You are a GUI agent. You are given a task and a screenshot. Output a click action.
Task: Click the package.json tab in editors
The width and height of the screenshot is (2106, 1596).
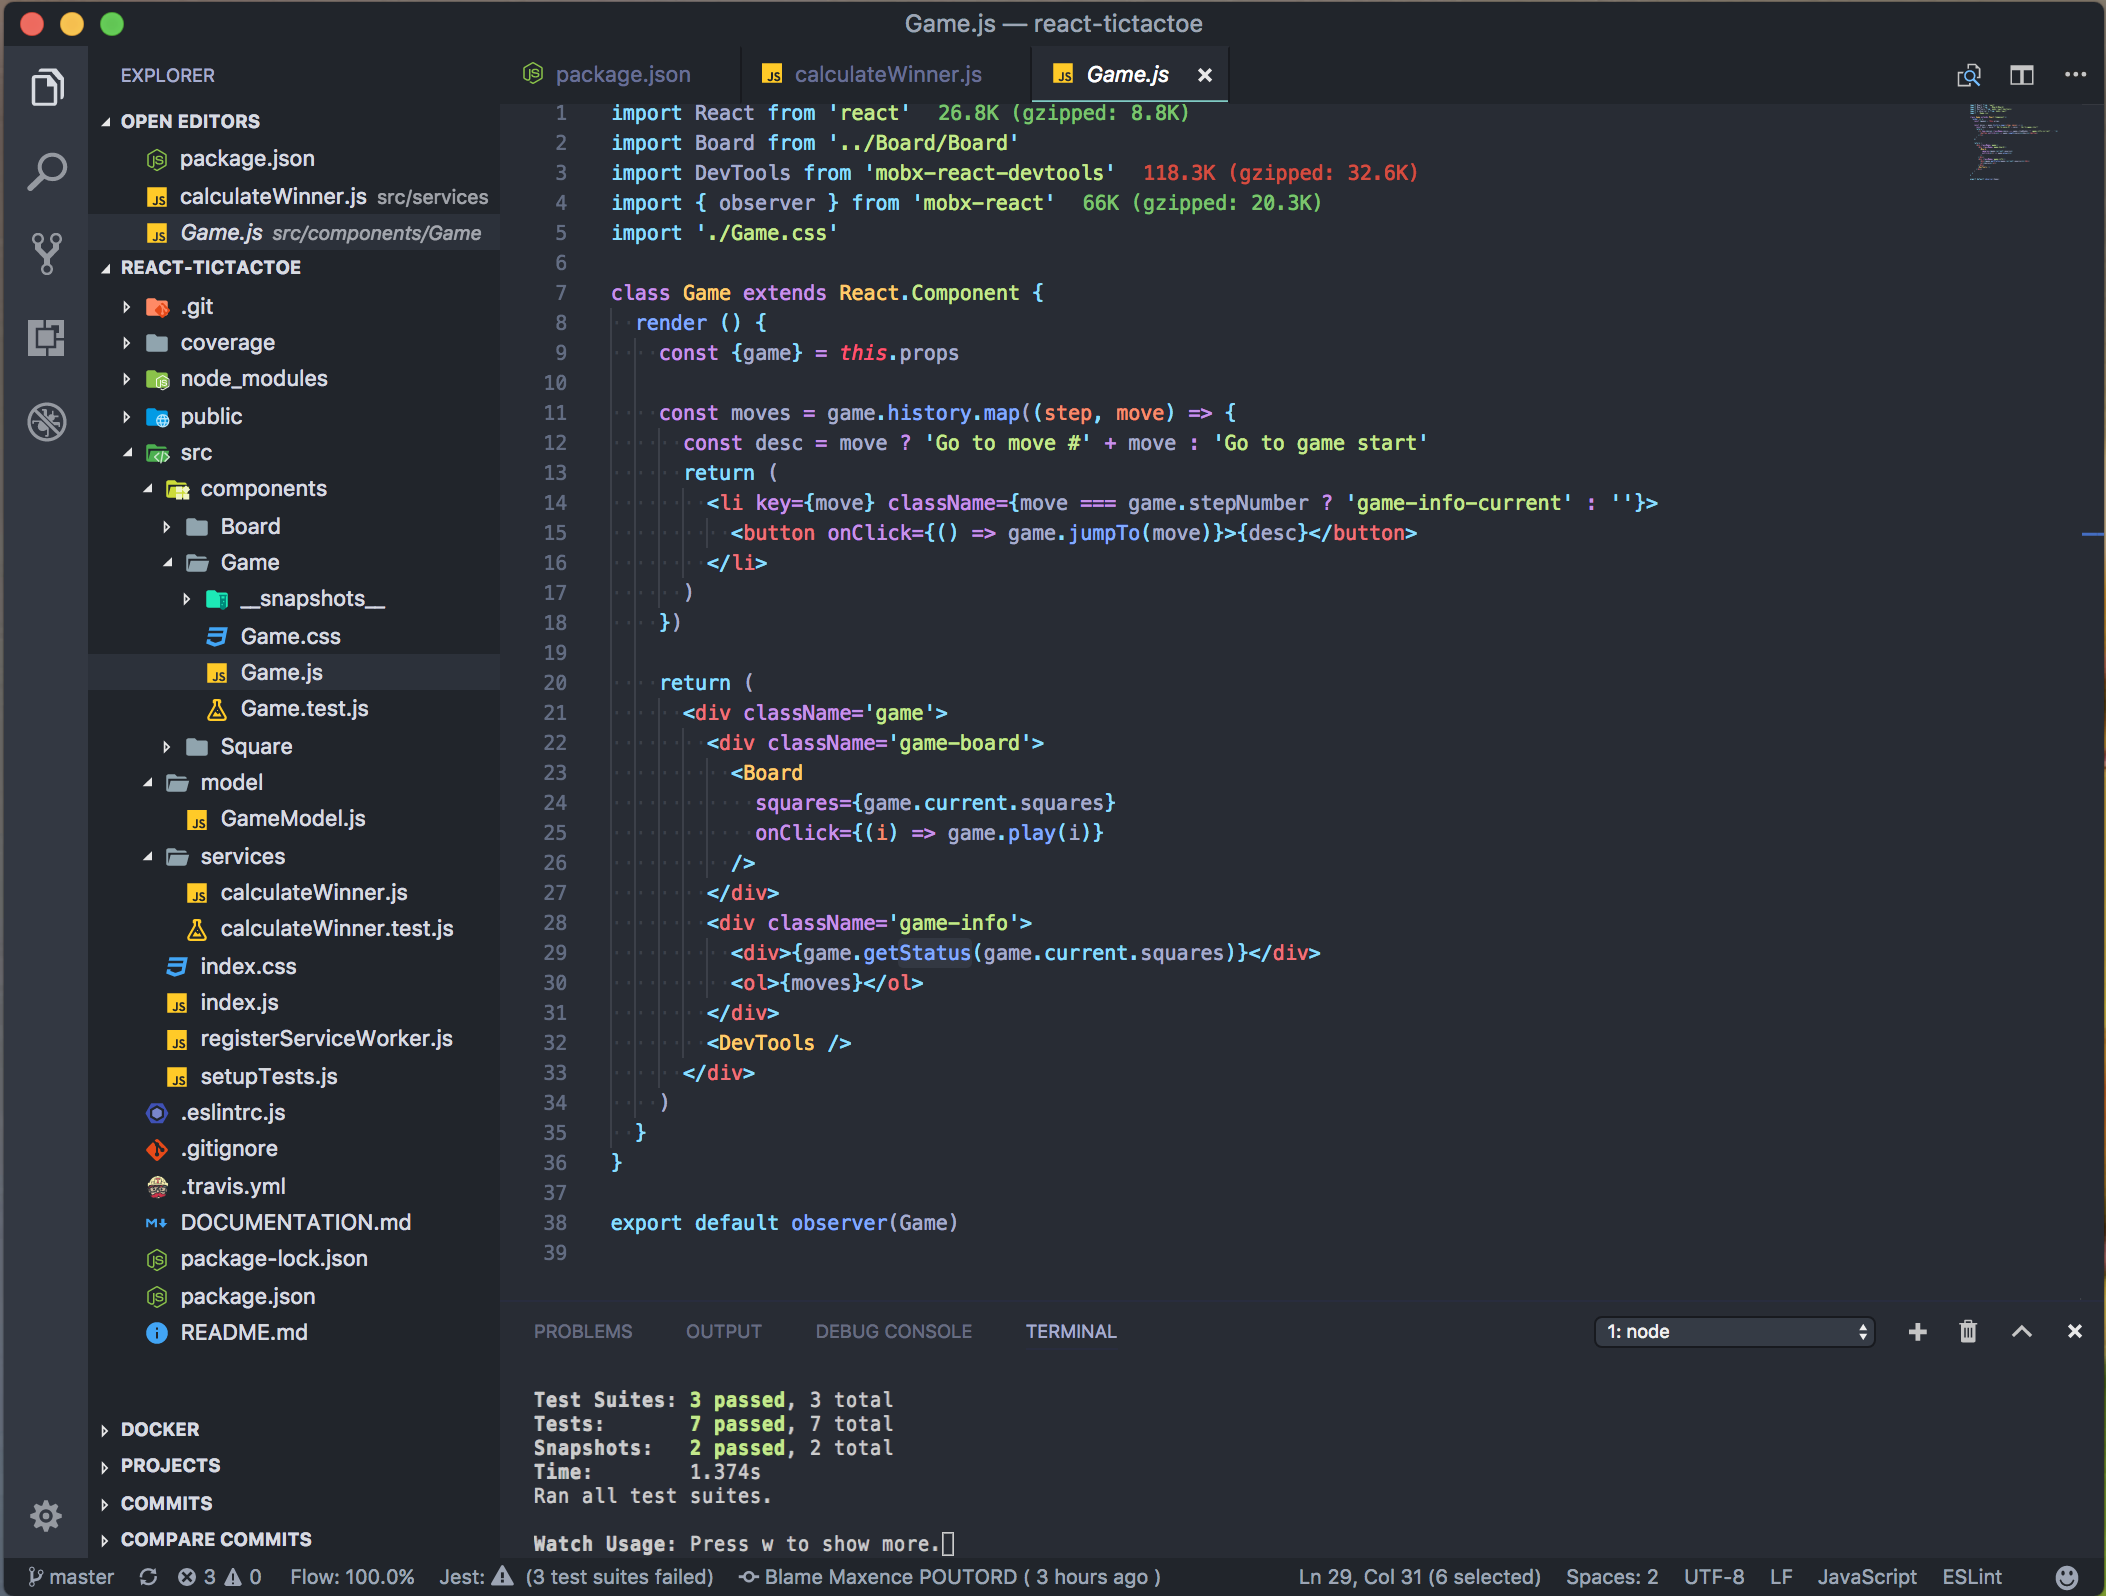[620, 74]
